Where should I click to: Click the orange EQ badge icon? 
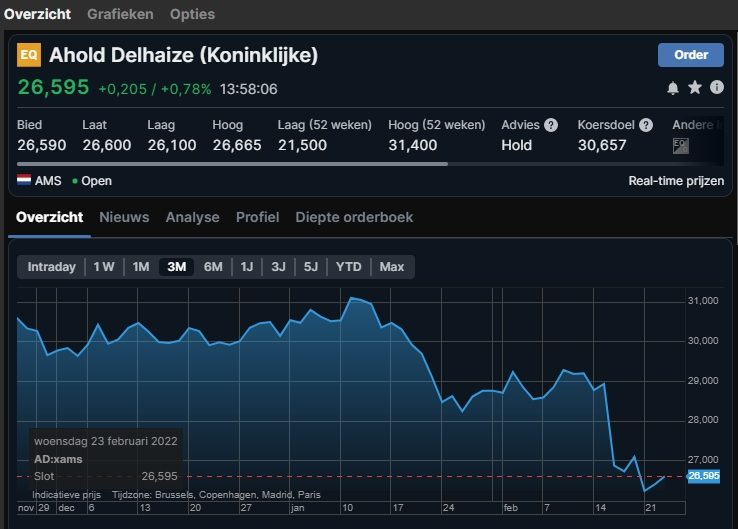(29, 55)
